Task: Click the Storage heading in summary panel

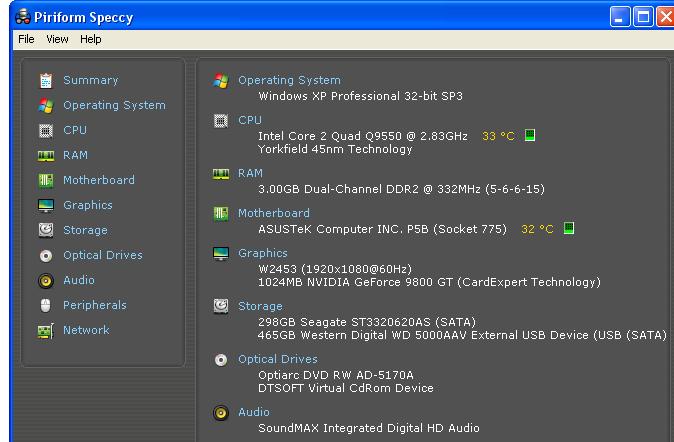Action: coord(260,306)
